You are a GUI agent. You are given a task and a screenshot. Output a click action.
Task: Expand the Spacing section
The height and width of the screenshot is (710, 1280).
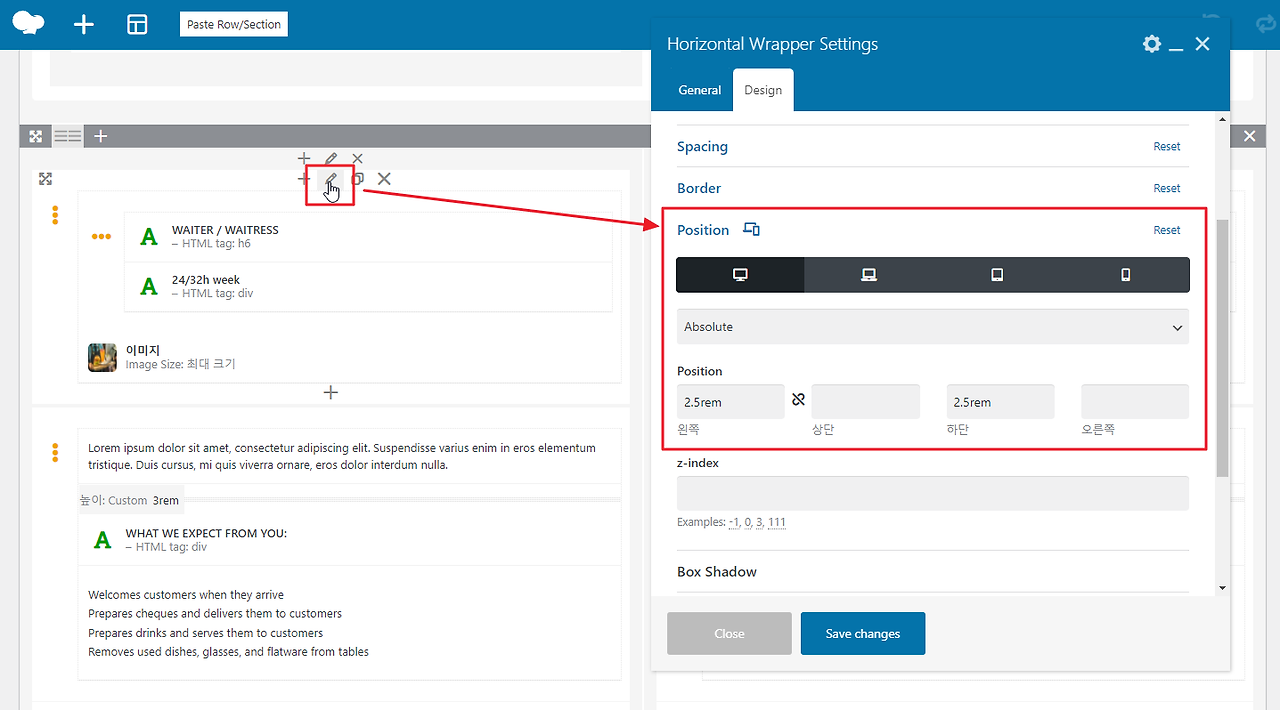coord(702,146)
